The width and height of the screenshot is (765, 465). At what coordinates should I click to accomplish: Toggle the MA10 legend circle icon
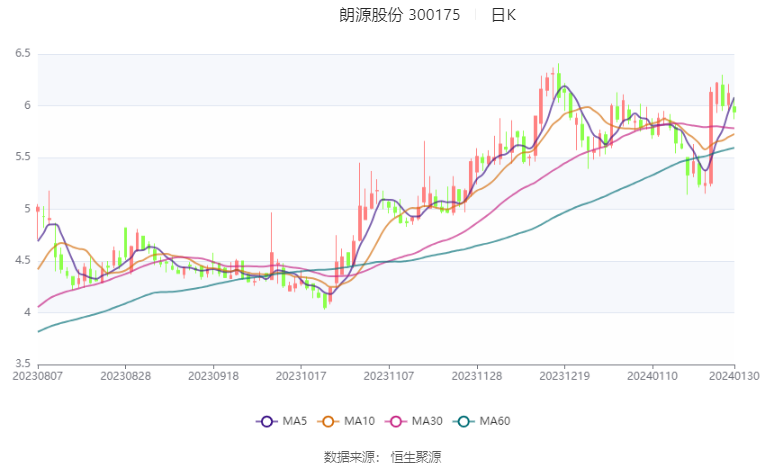point(328,422)
